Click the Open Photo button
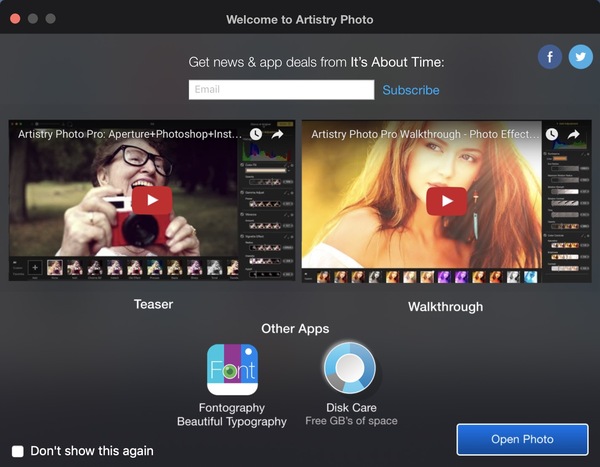This screenshot has width=600, height=467. 522,439
